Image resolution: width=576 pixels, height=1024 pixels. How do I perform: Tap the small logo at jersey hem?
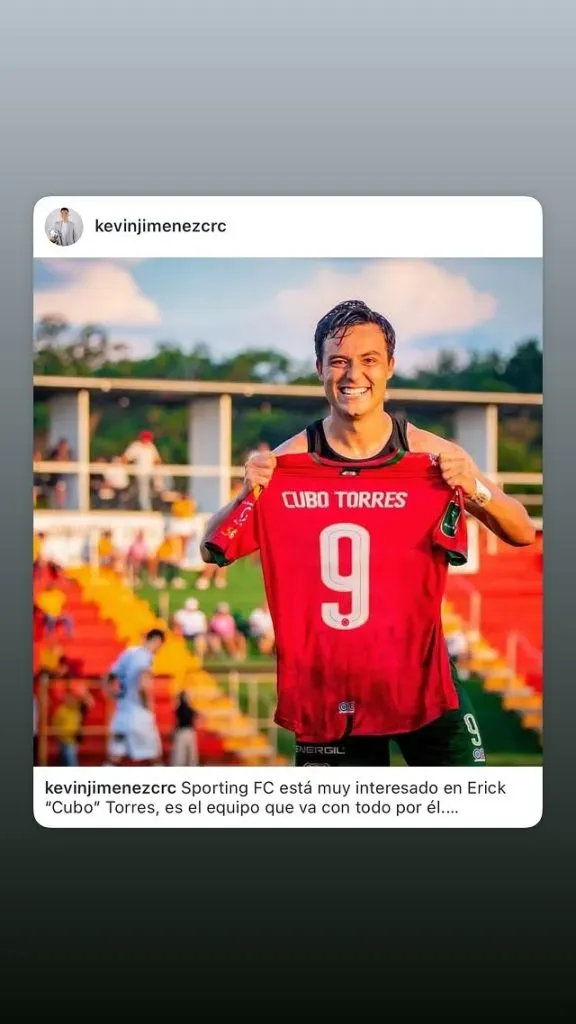pyautogui.click(x=346, y=707)
